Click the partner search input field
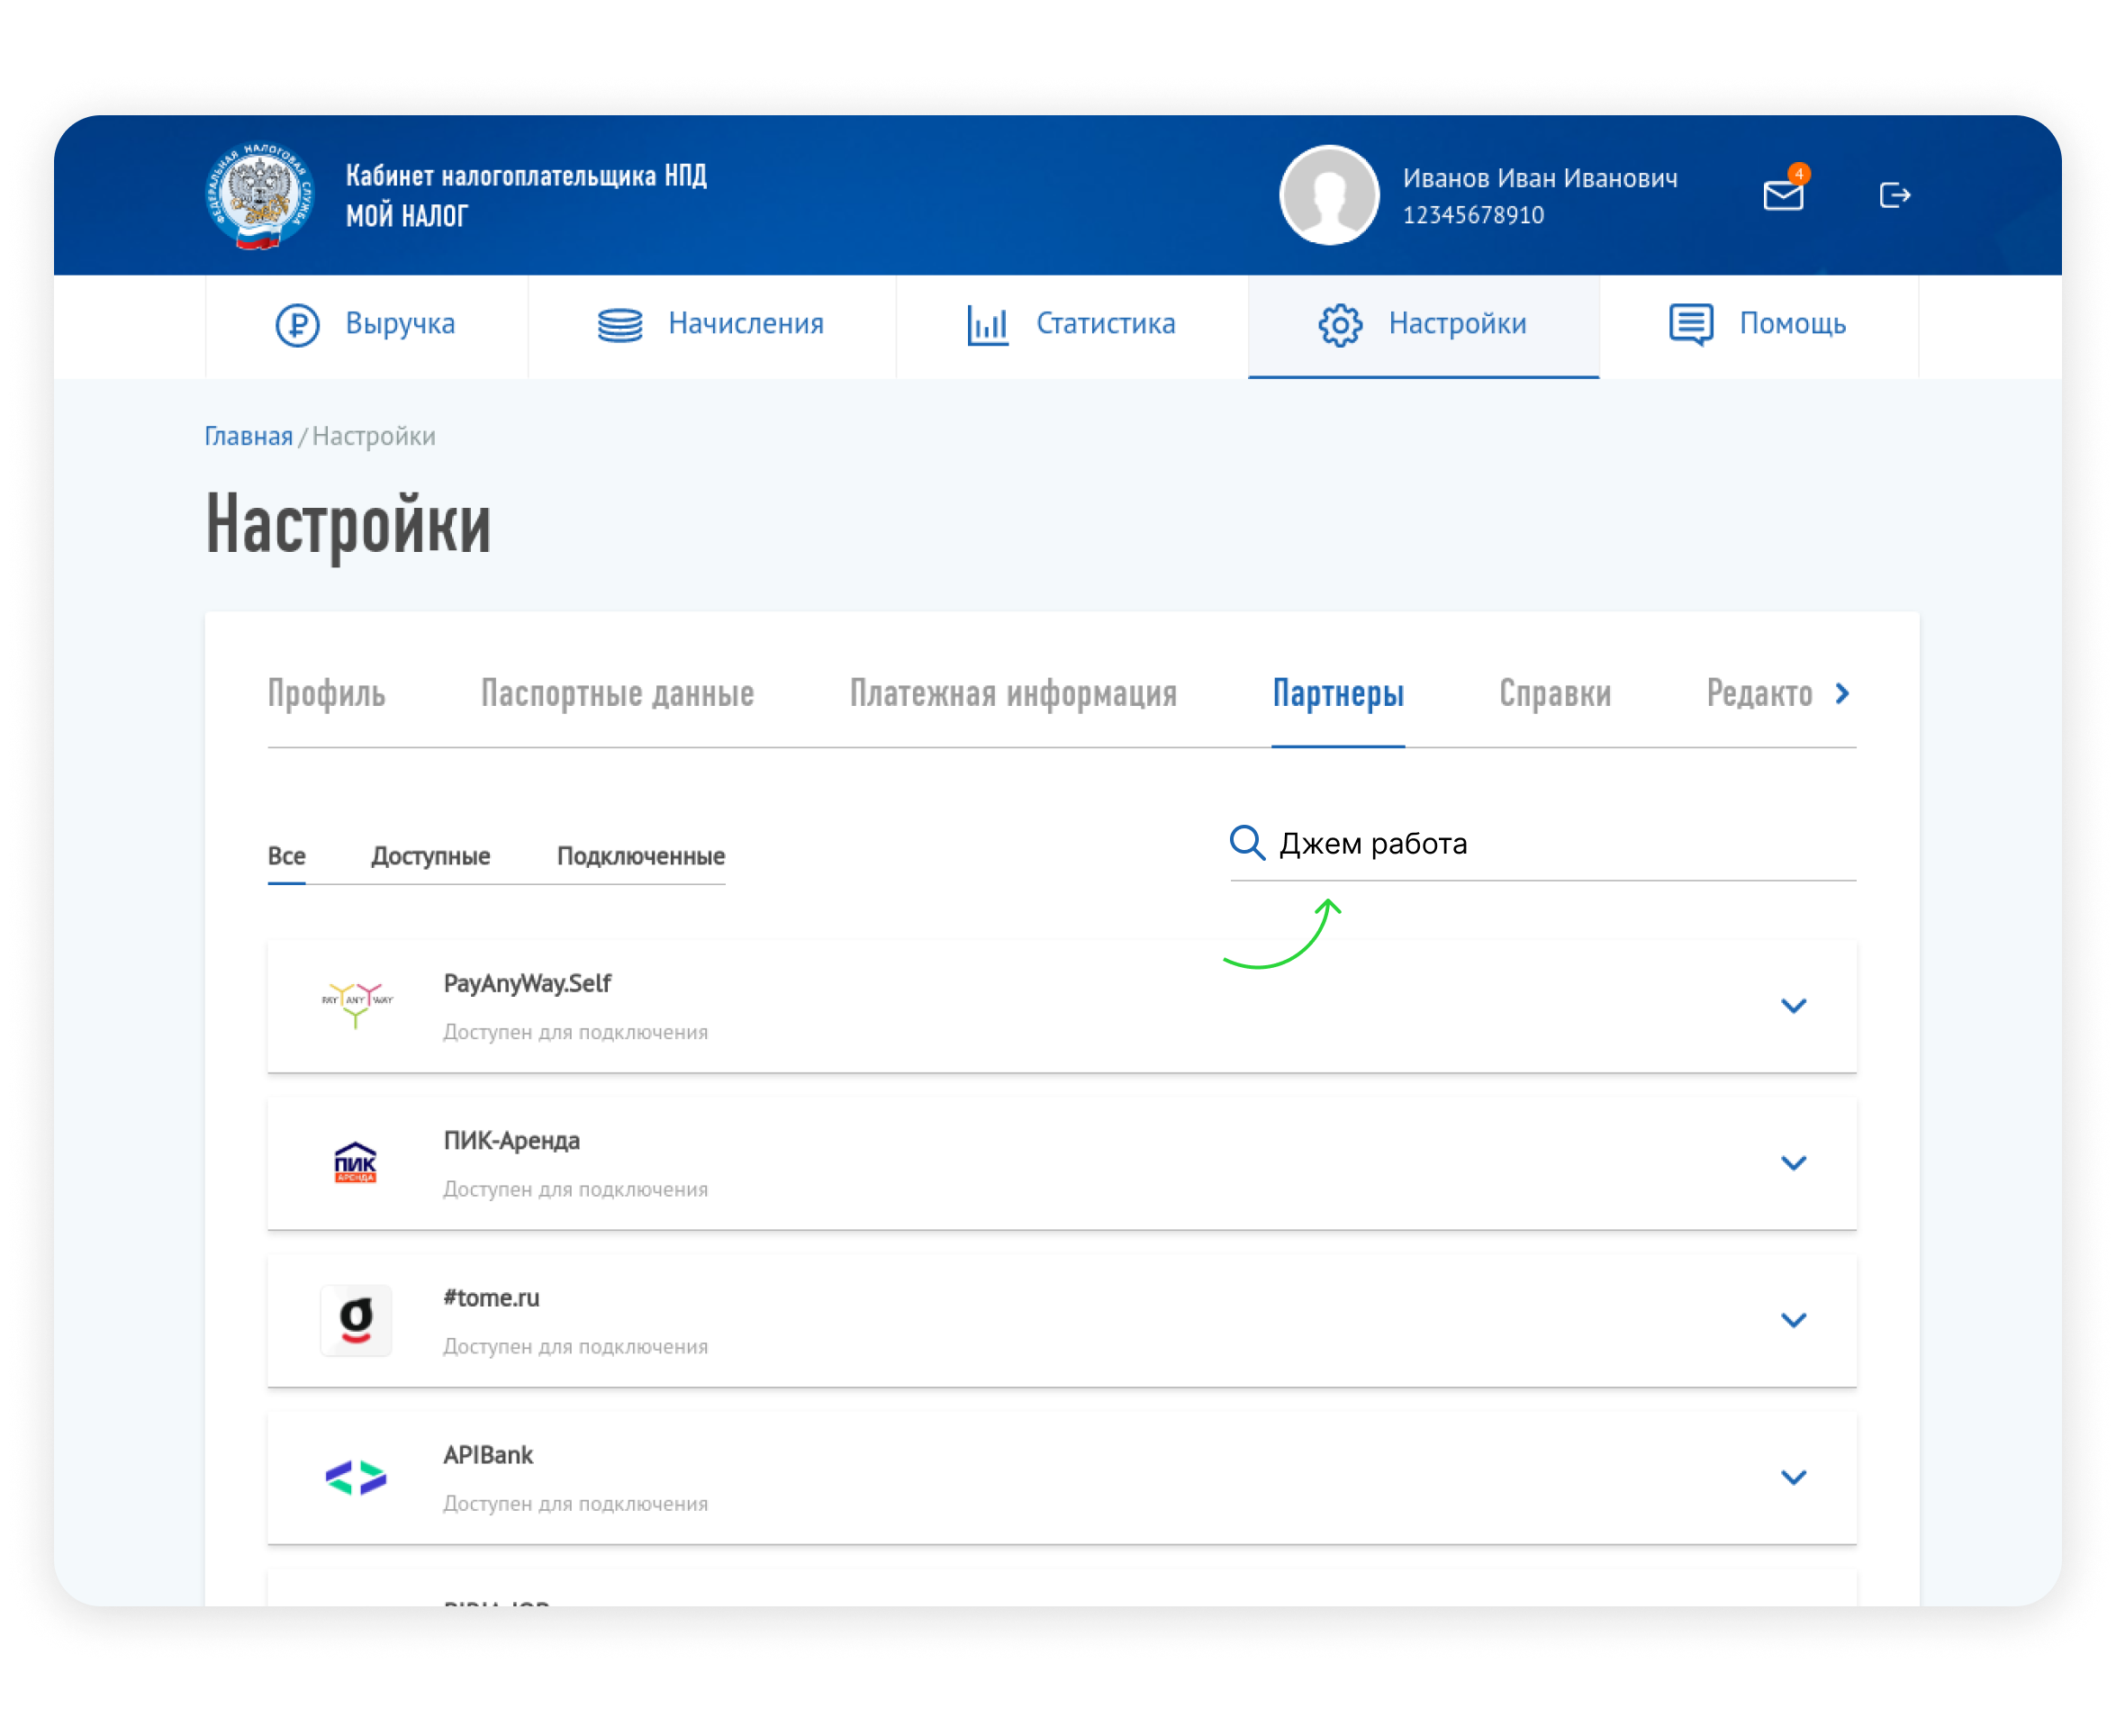This screenshot has height=1736, width=2116. pos(1560,844)
